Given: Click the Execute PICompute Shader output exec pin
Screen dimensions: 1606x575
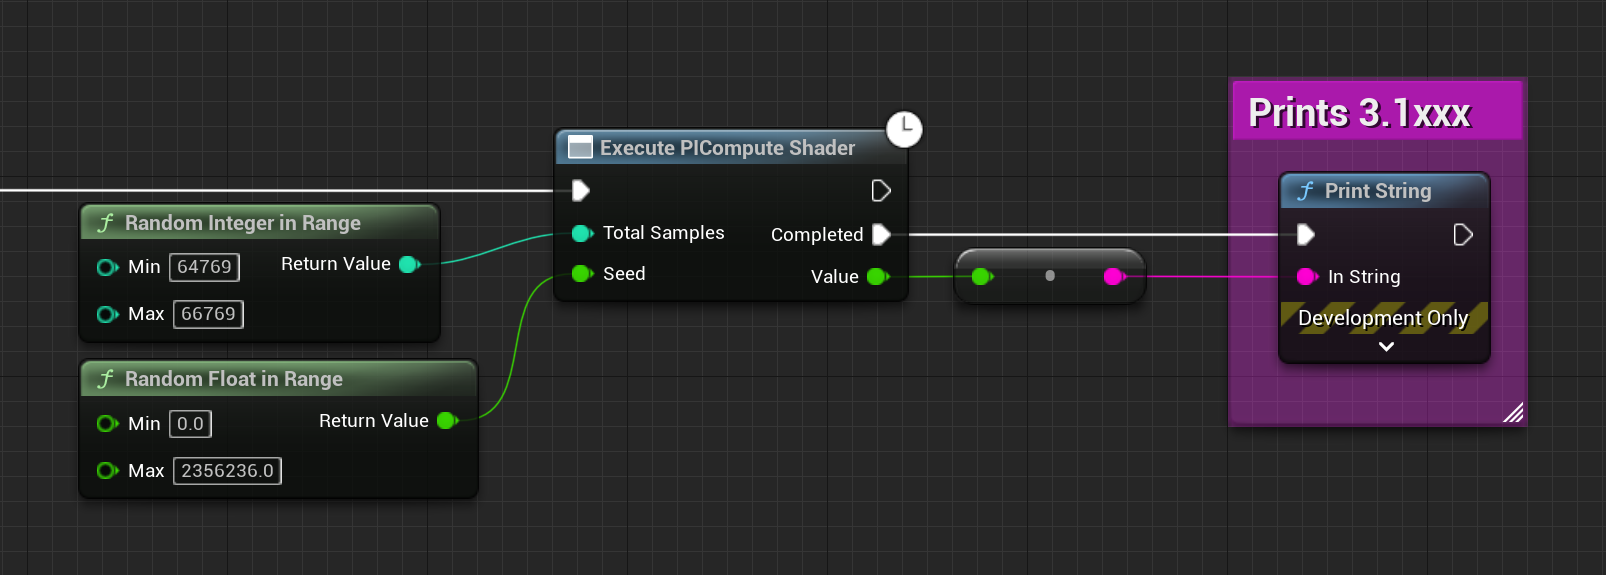Looking at the screenshot, I should click(x=881, y=190).
